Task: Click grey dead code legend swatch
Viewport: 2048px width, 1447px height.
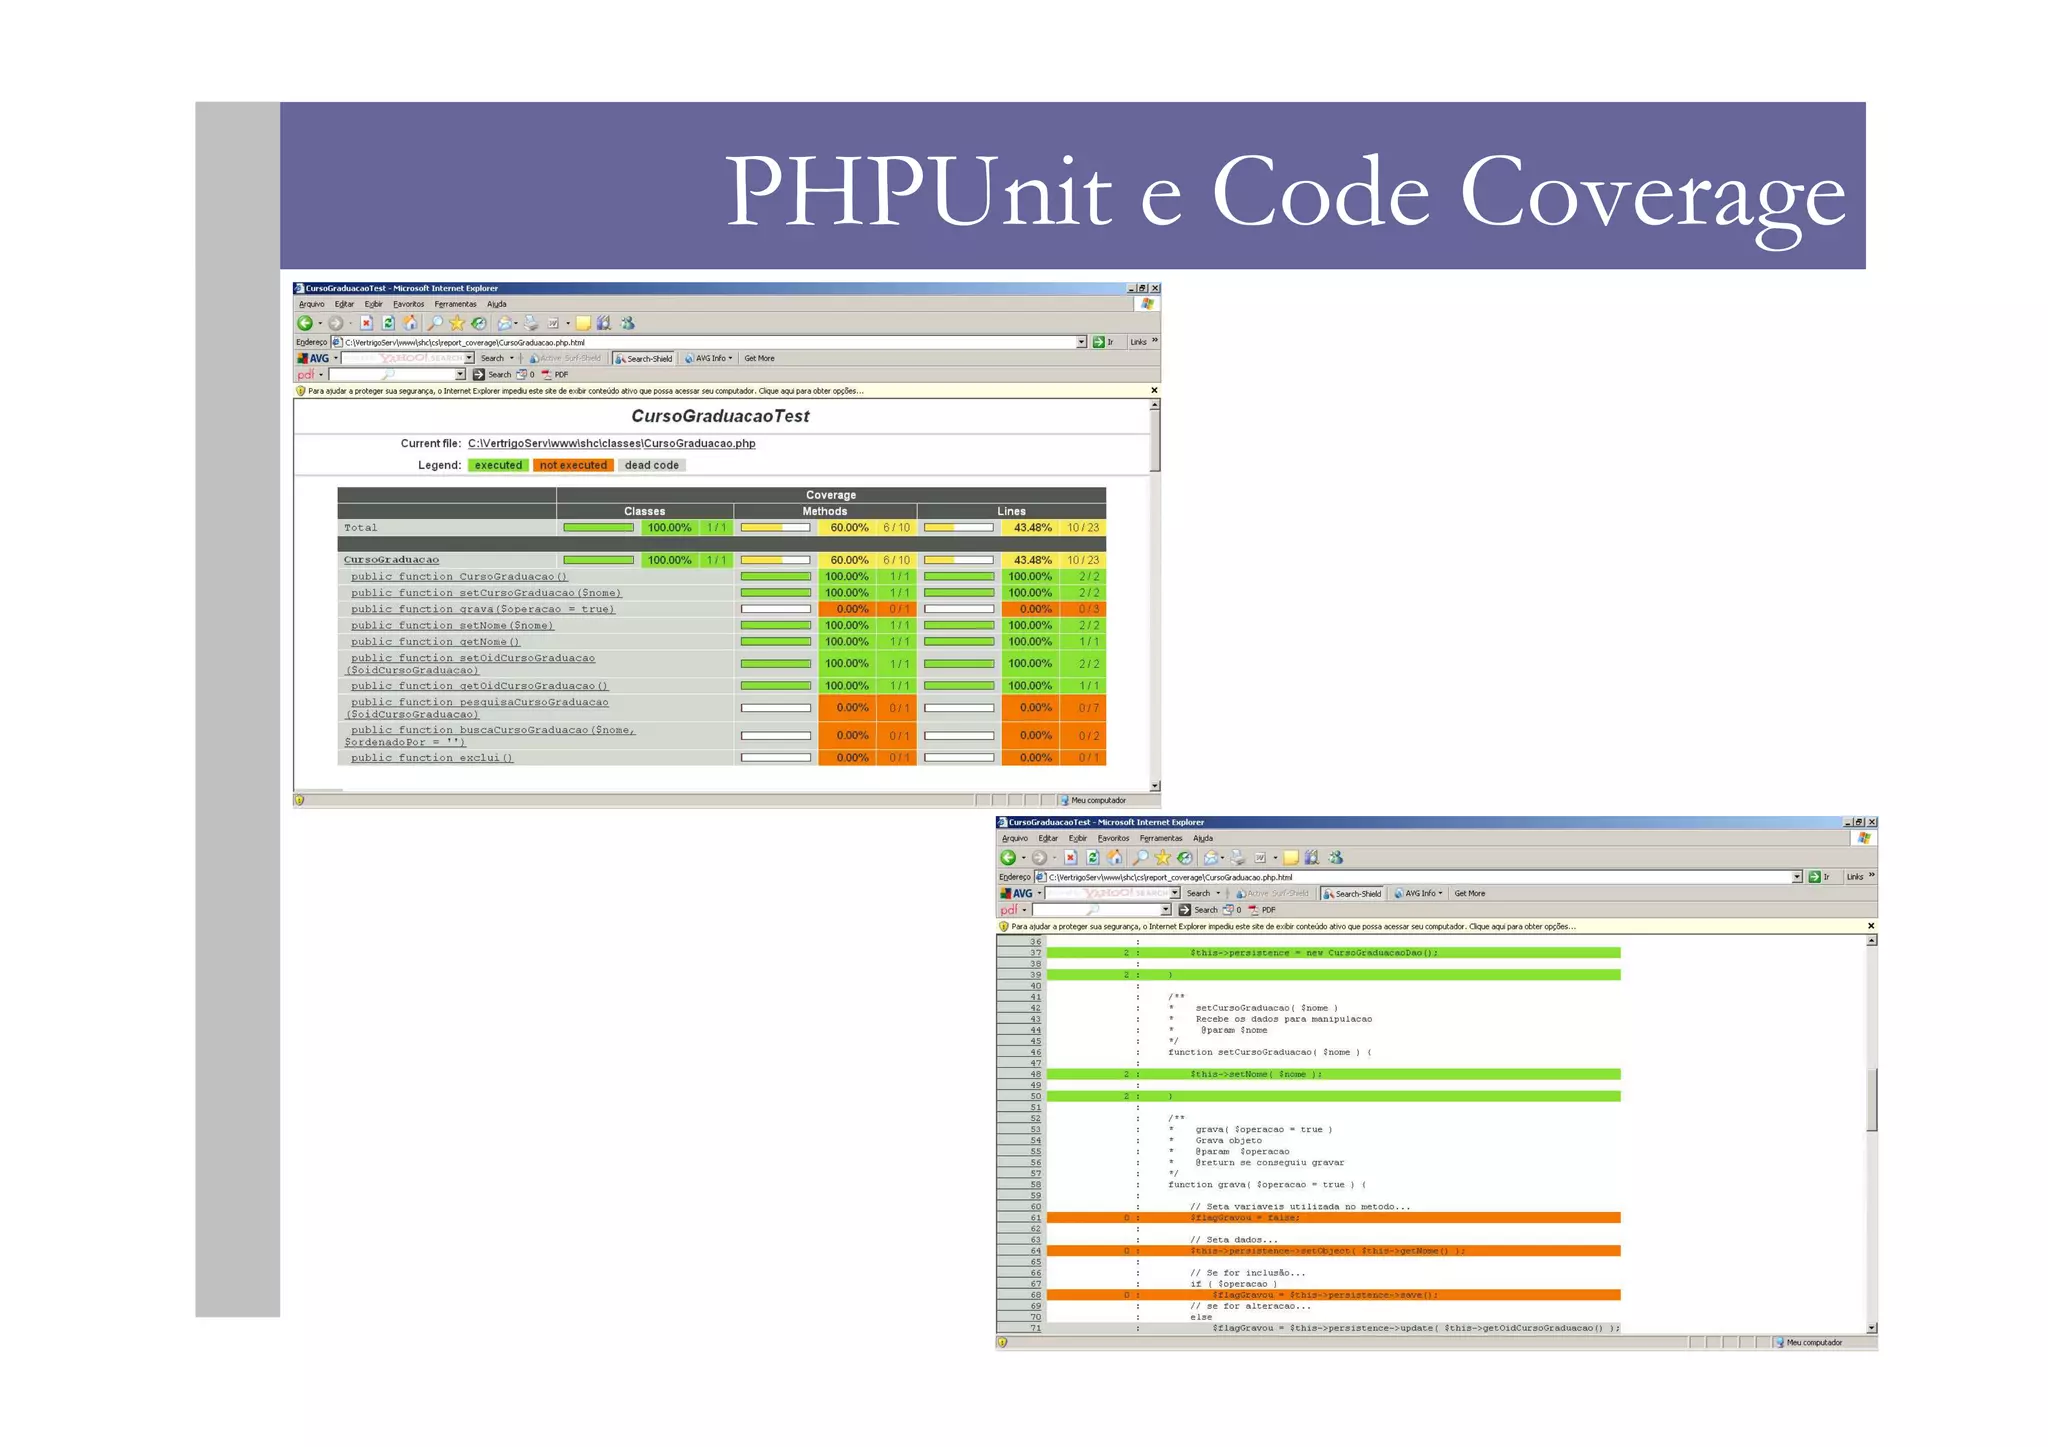Action: (x=651, y=465)
